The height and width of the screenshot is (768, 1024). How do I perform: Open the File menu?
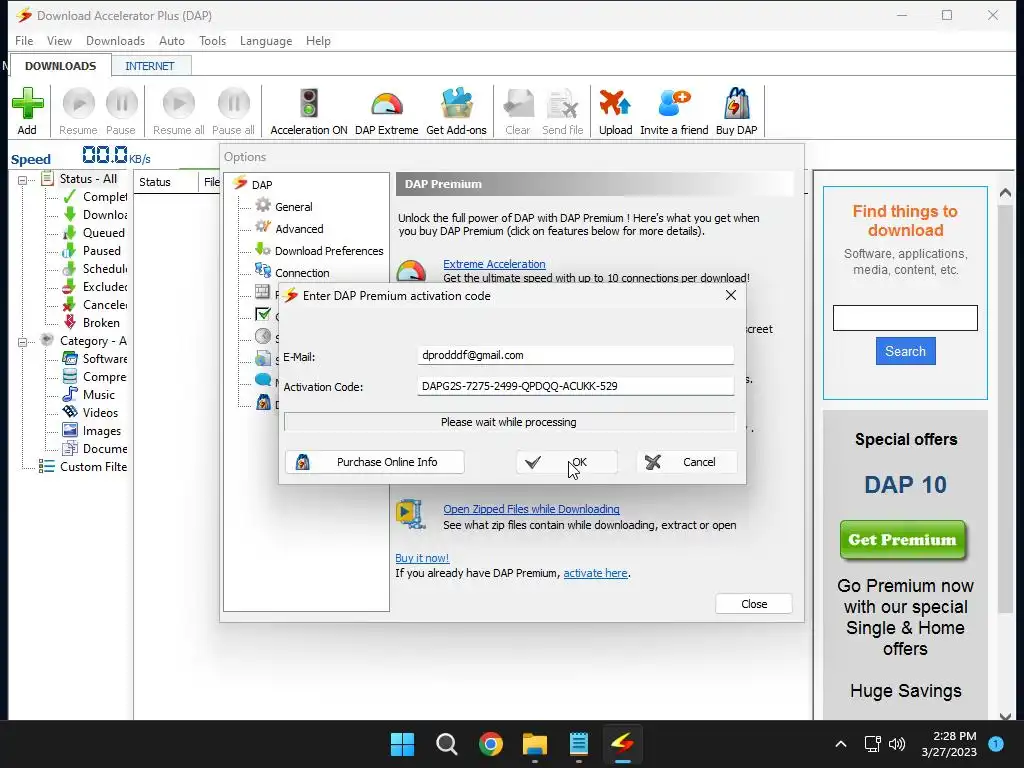pyautogui.click(x=24, y=40)
